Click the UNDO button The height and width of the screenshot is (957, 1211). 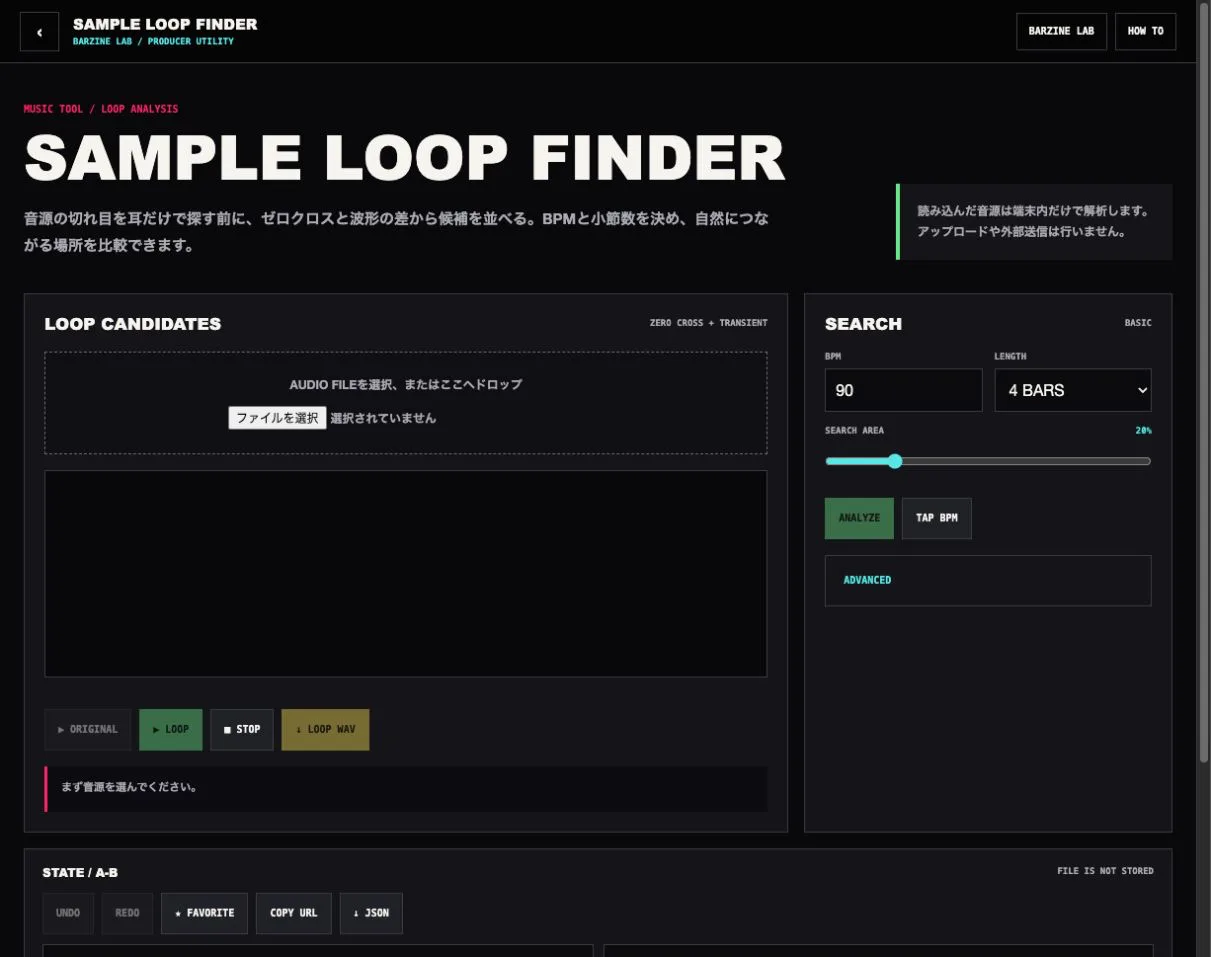68,913
